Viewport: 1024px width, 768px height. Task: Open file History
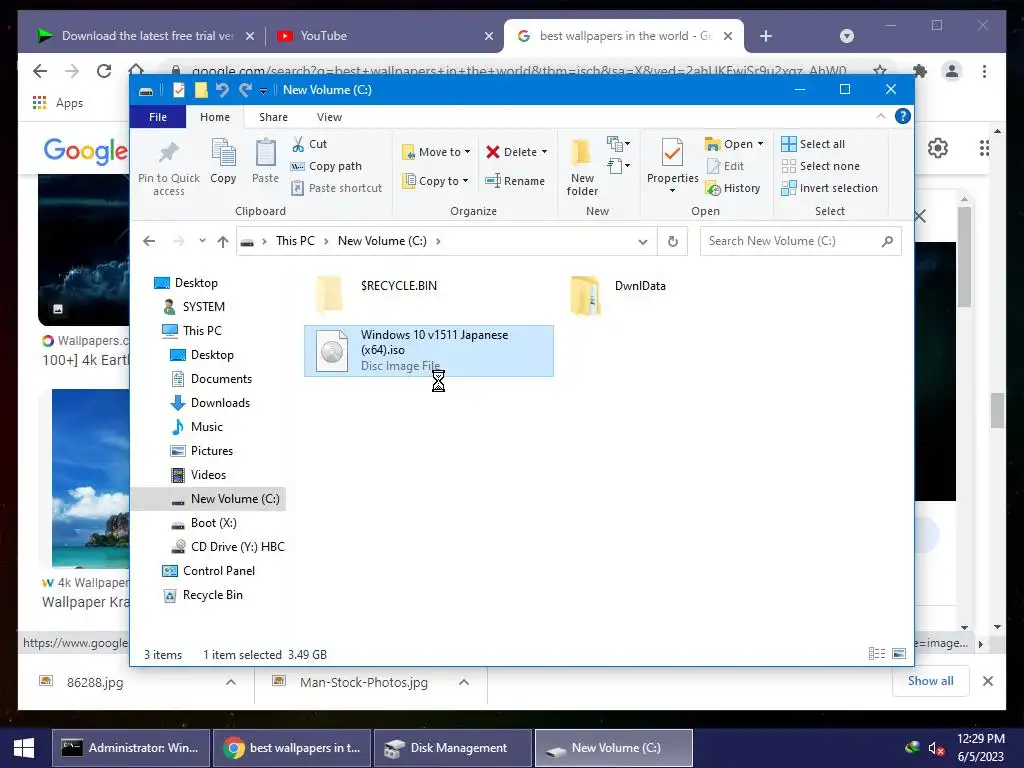733,188
